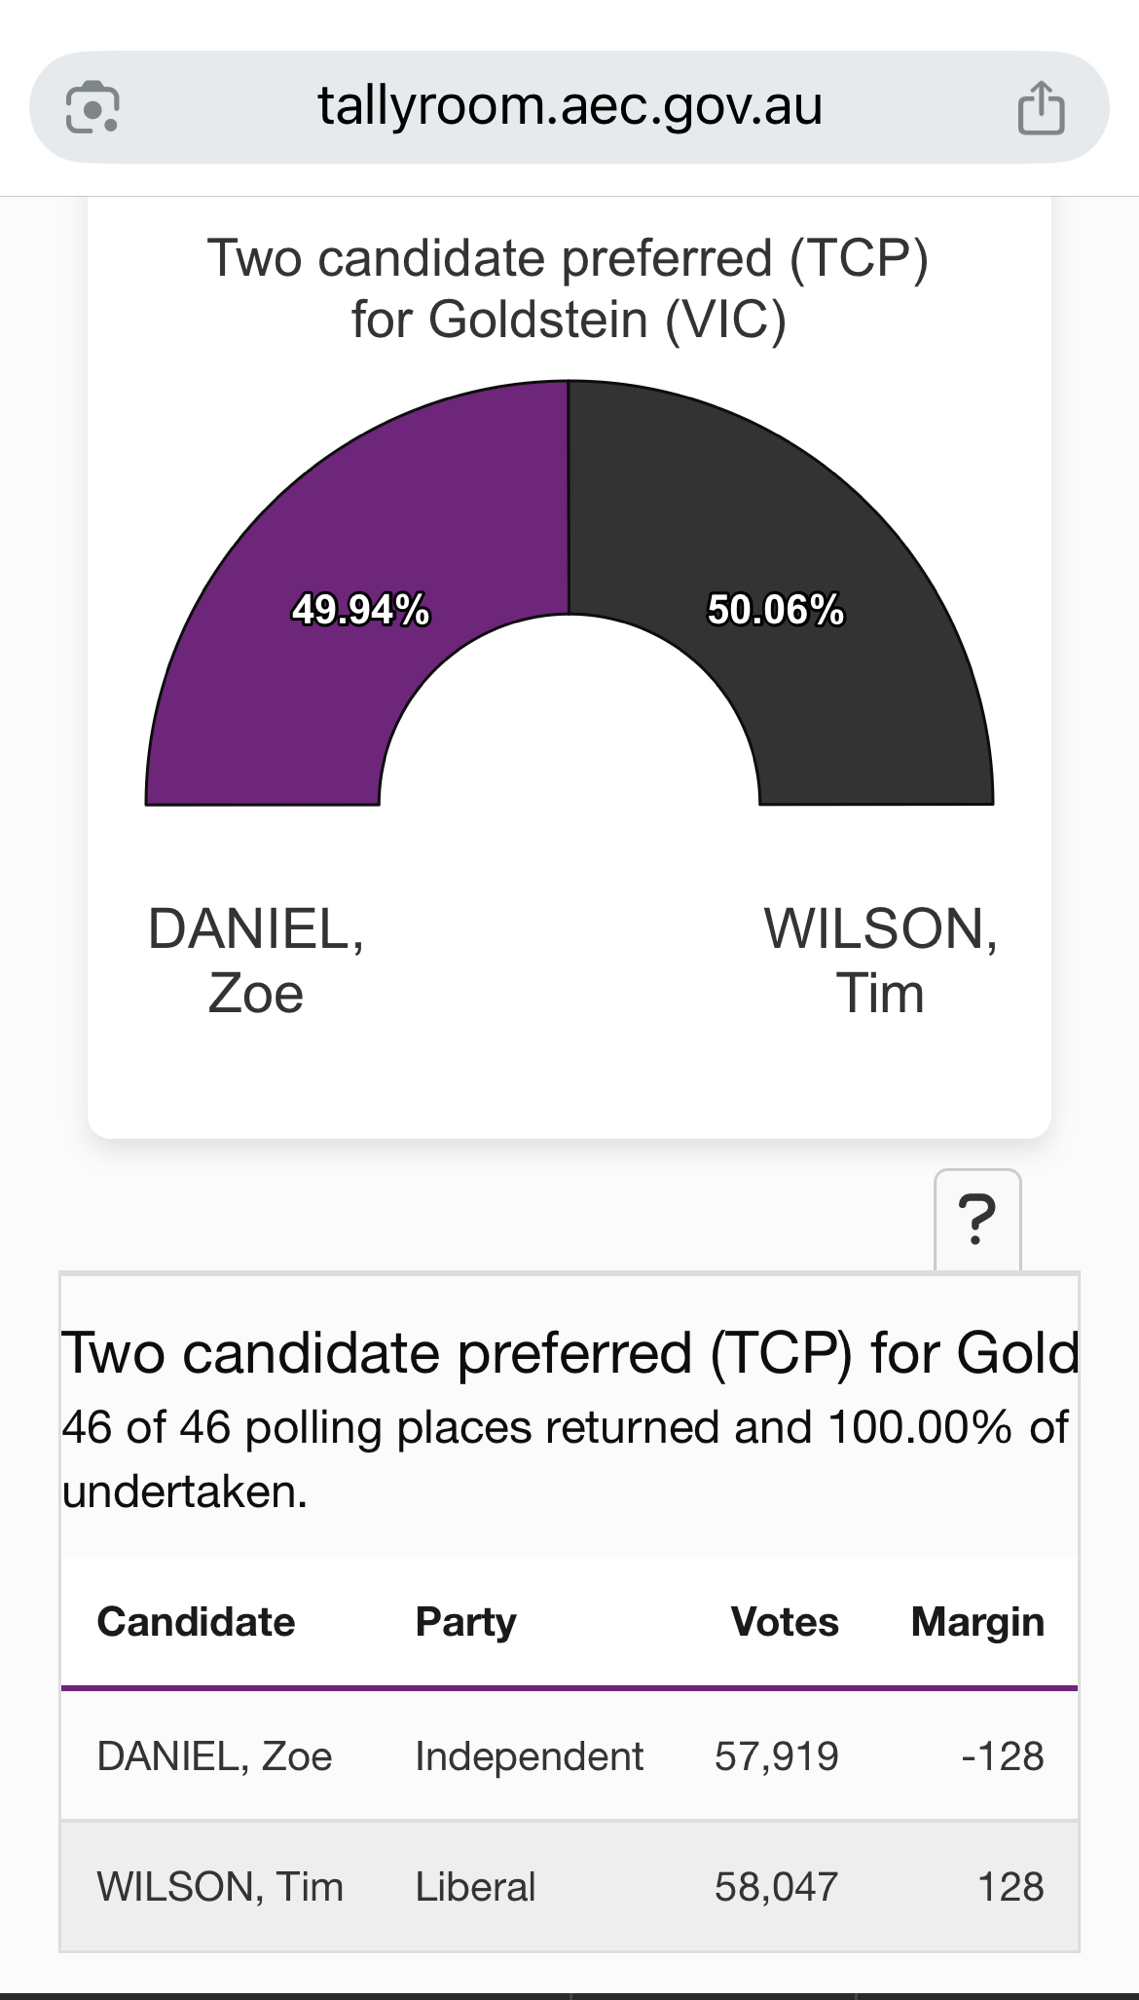Tap the table heading Two candidate preferred
1139x2000 pixels.
(x=569, y=1354)
